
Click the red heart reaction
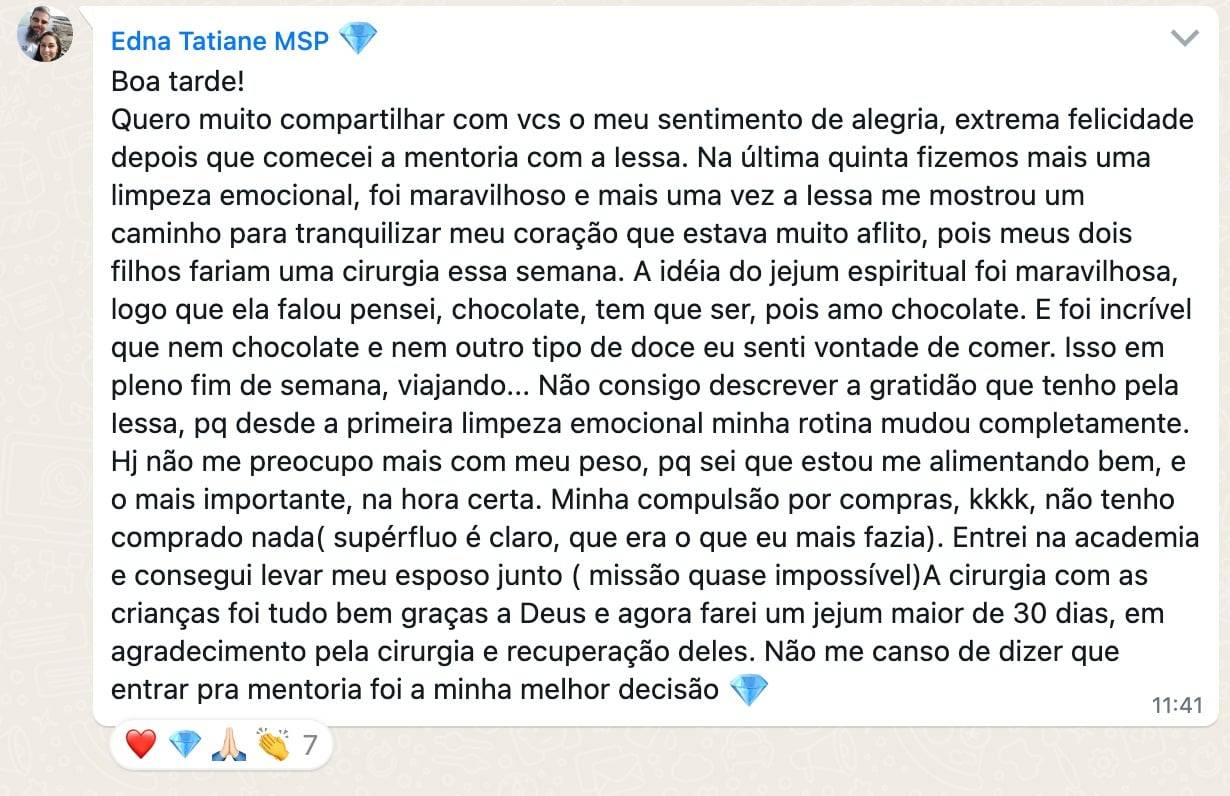[x=141, y=744]
